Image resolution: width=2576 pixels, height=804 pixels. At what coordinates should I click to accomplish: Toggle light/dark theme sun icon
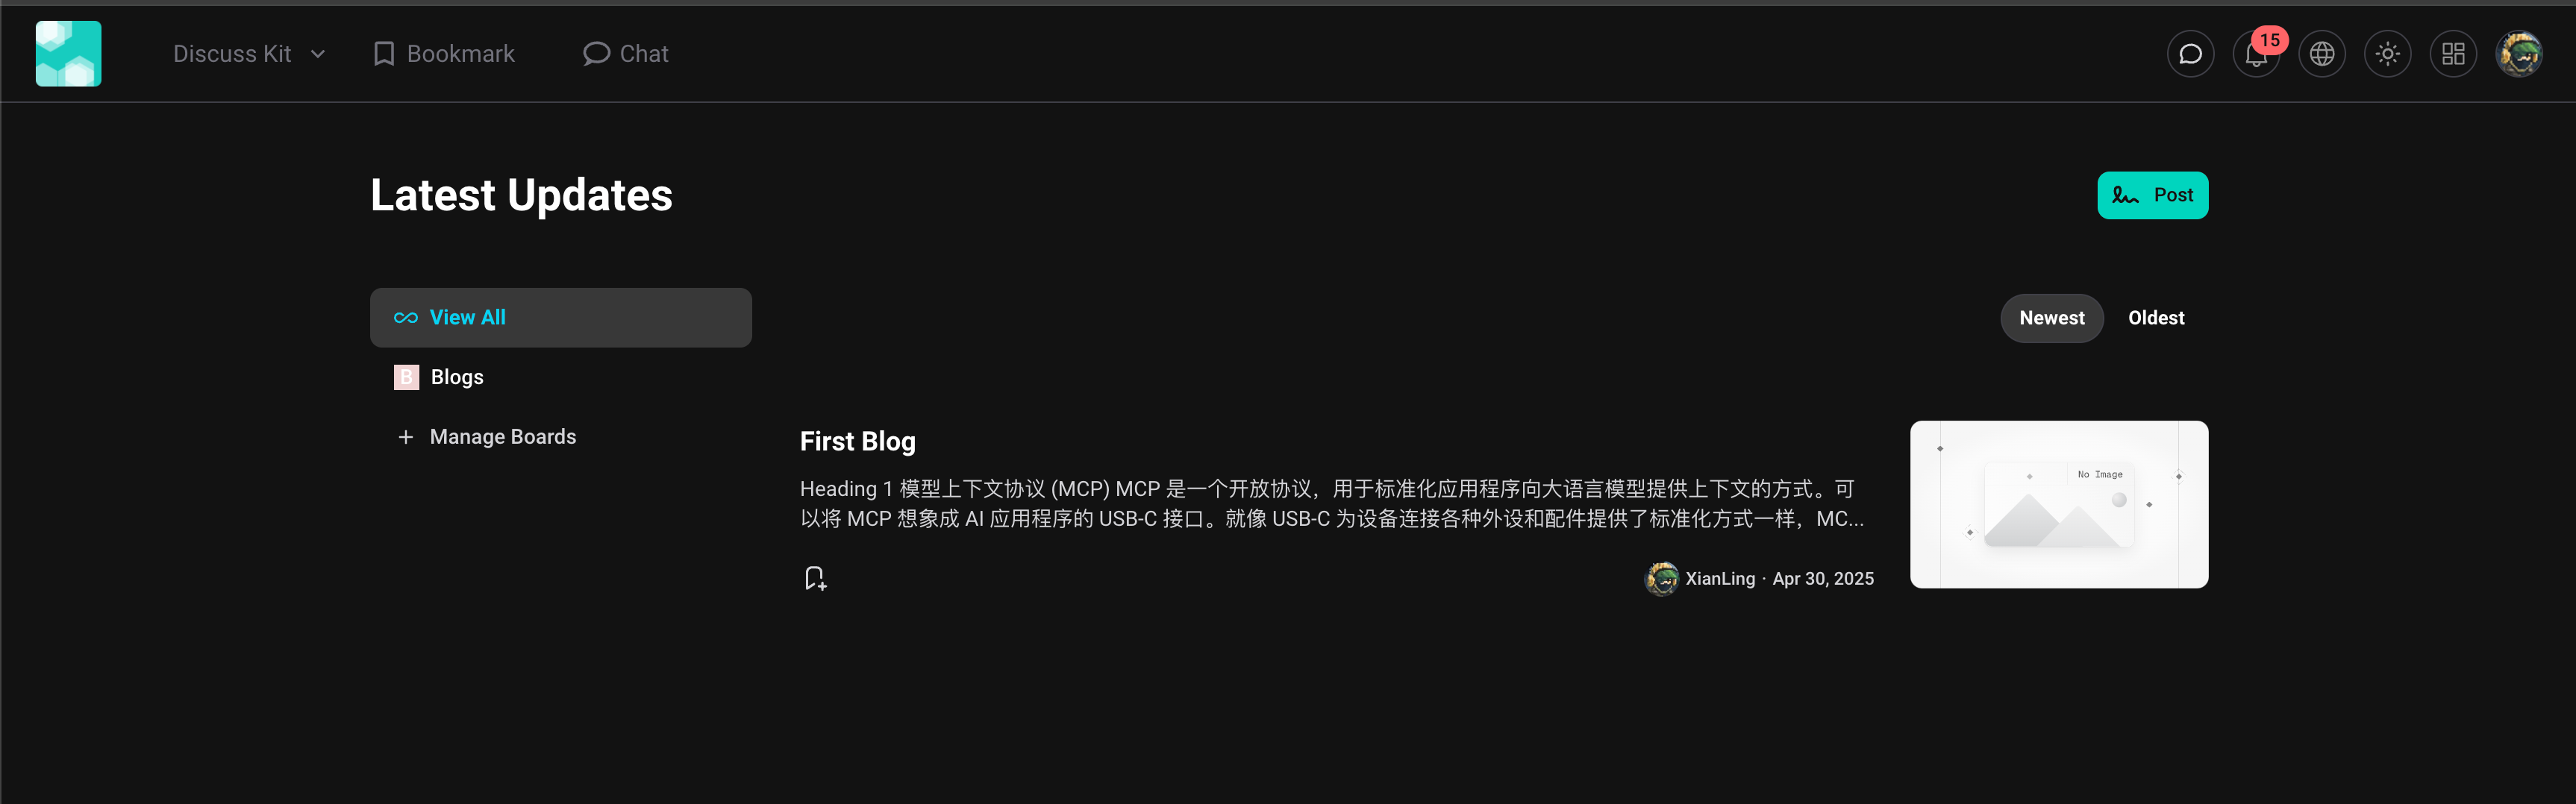click(x=2388, y=54)
